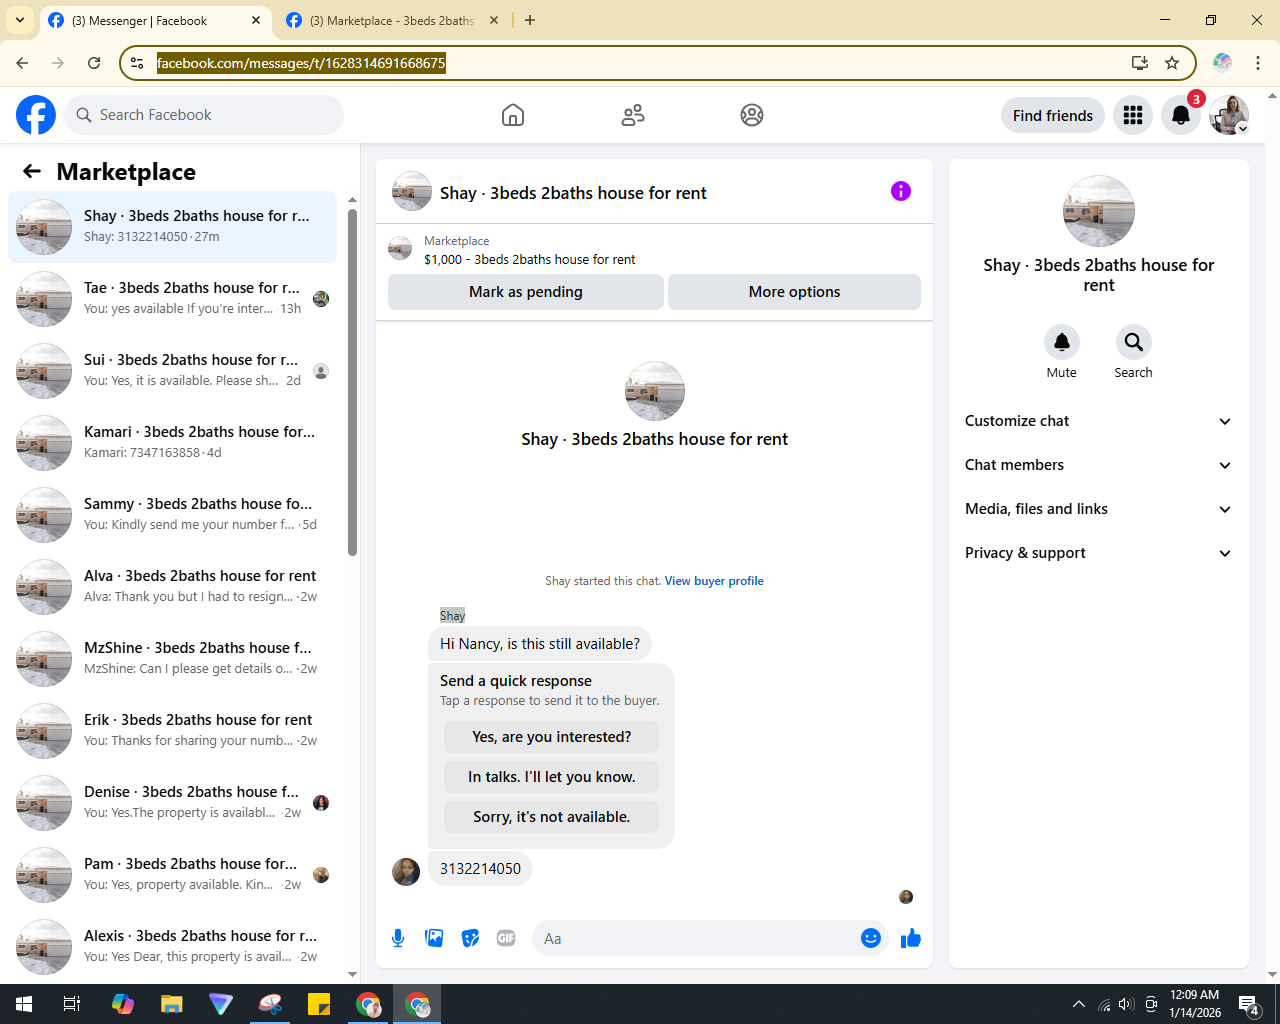Switch to Marketplace 3beds 2baths tab
The height and width of the screenshot is (1024, 1280).
(x=392, y=20)
